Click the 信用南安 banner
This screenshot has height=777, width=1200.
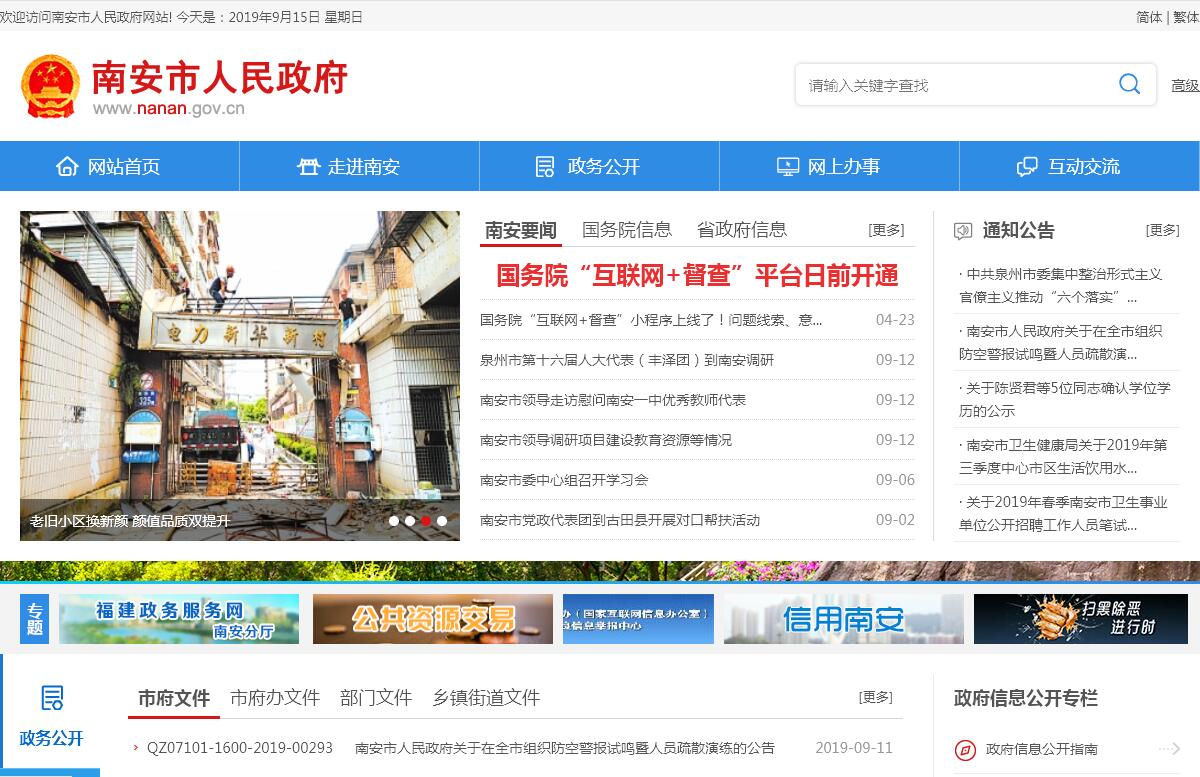pyautogui.click(x=843, y=619)
